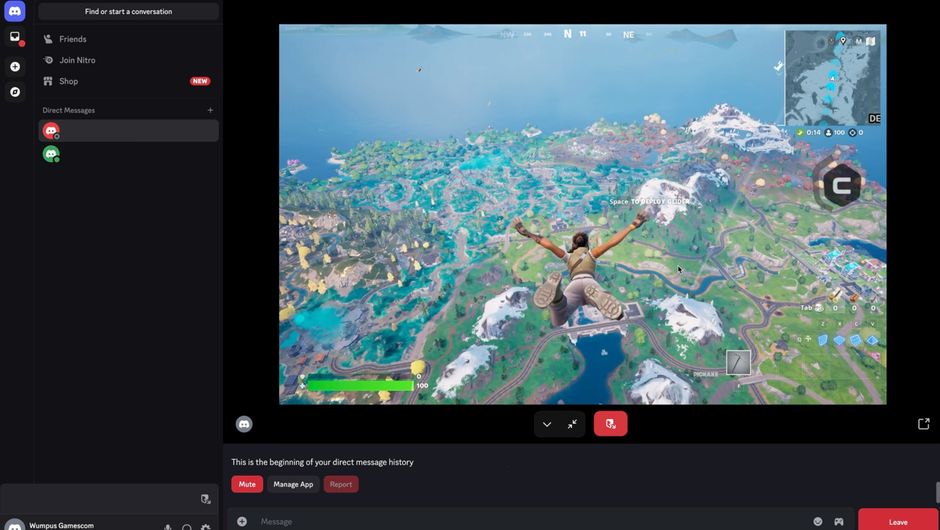
Task: Open Discord home via the logo icon
Action: pyautogui.click(x=14, y=11)
